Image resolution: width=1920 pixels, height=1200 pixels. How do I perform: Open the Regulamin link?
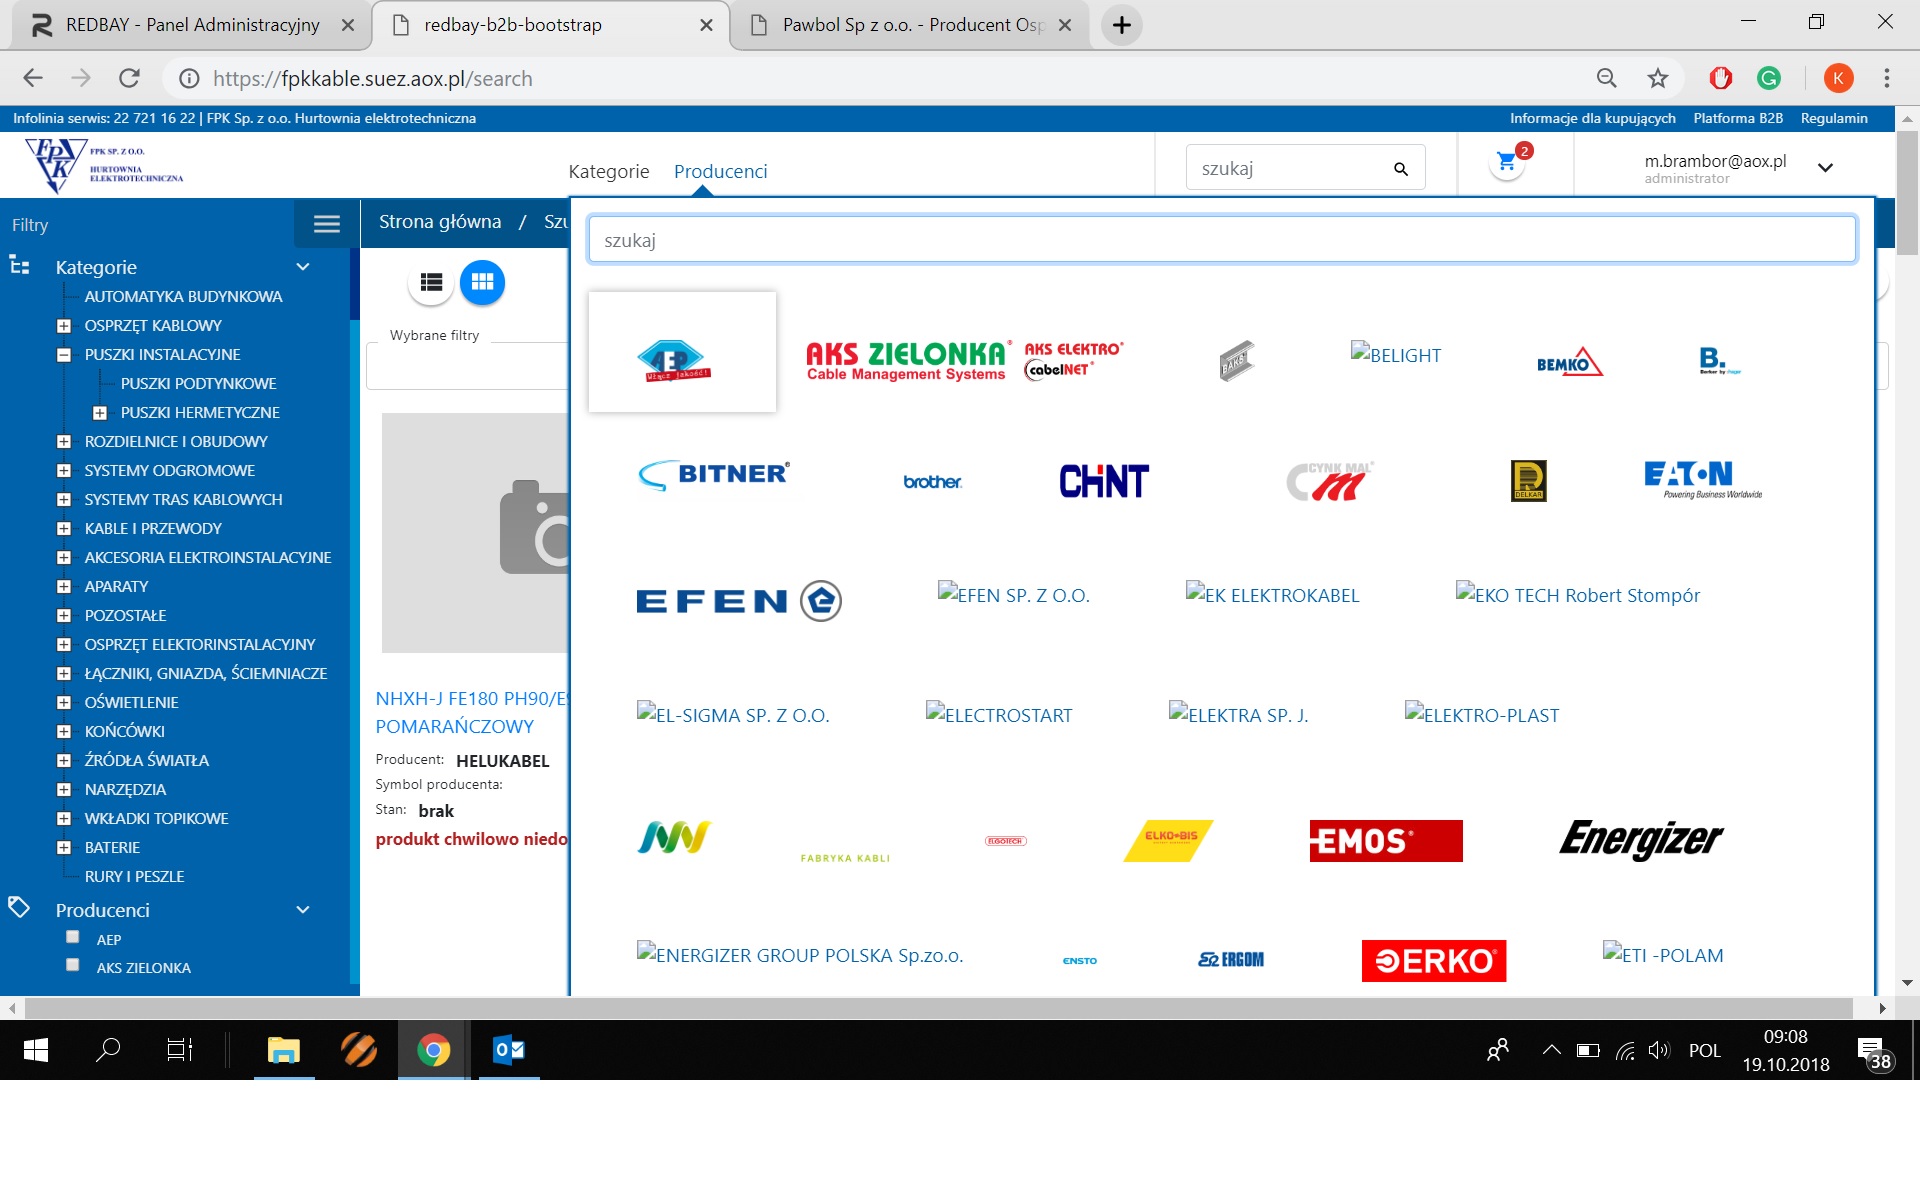point(1833,118)
